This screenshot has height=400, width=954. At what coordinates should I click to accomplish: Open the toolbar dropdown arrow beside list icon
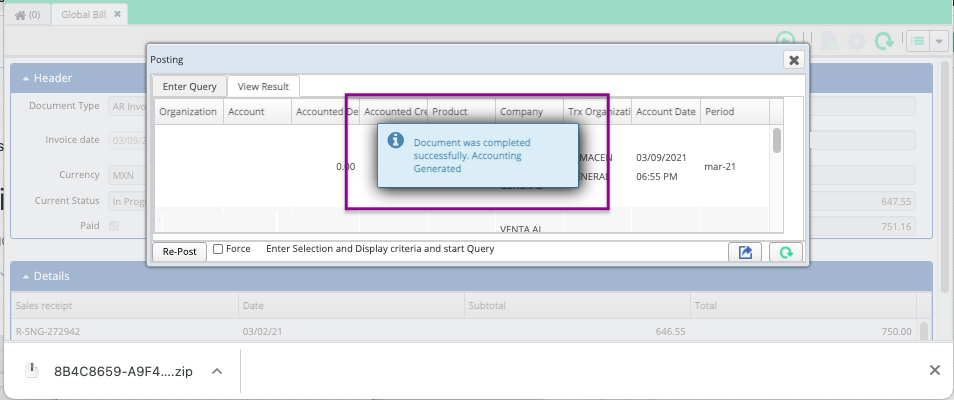pos(939,41)
